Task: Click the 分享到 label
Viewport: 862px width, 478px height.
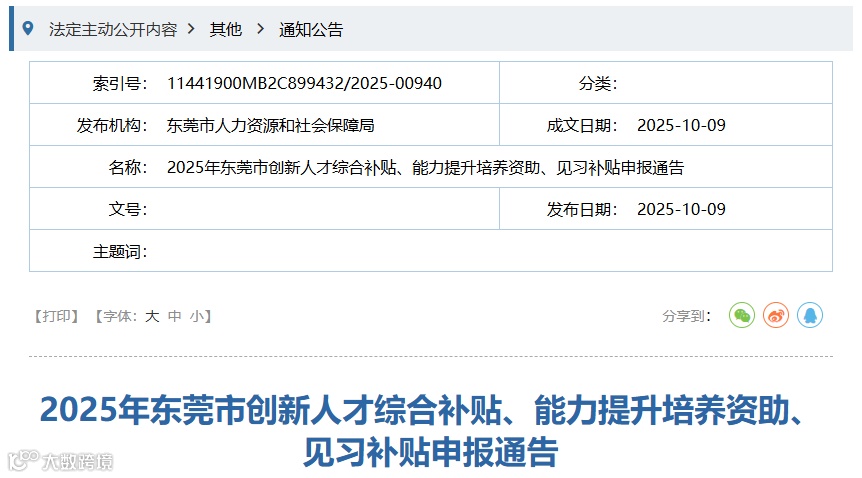Action: click(x=686, y=316)
